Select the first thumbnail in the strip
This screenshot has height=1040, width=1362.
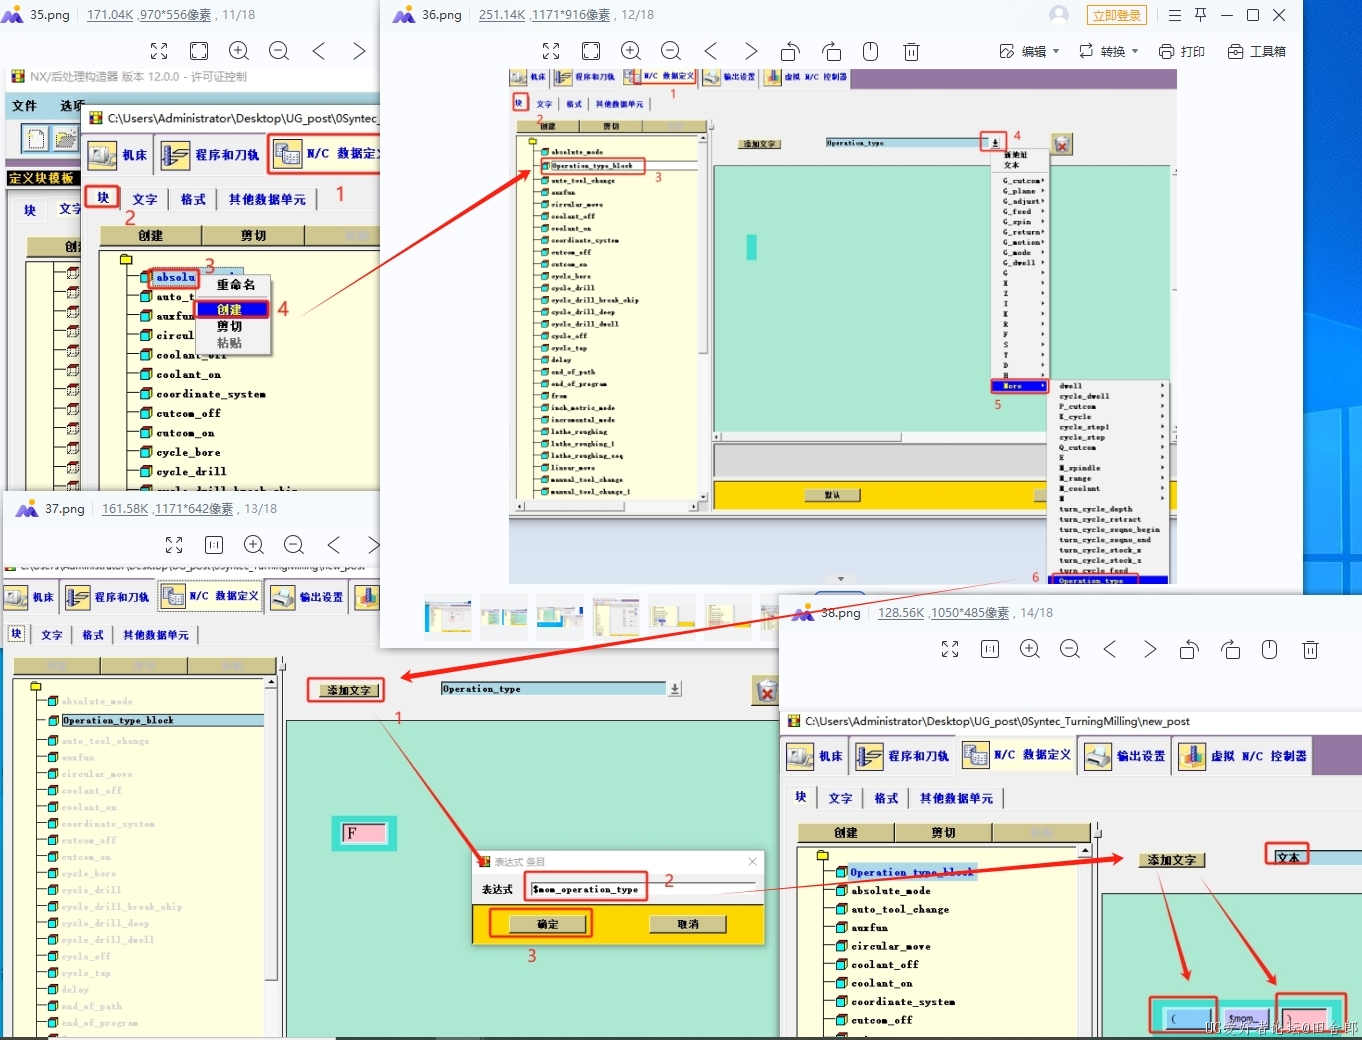pos(448,616)
